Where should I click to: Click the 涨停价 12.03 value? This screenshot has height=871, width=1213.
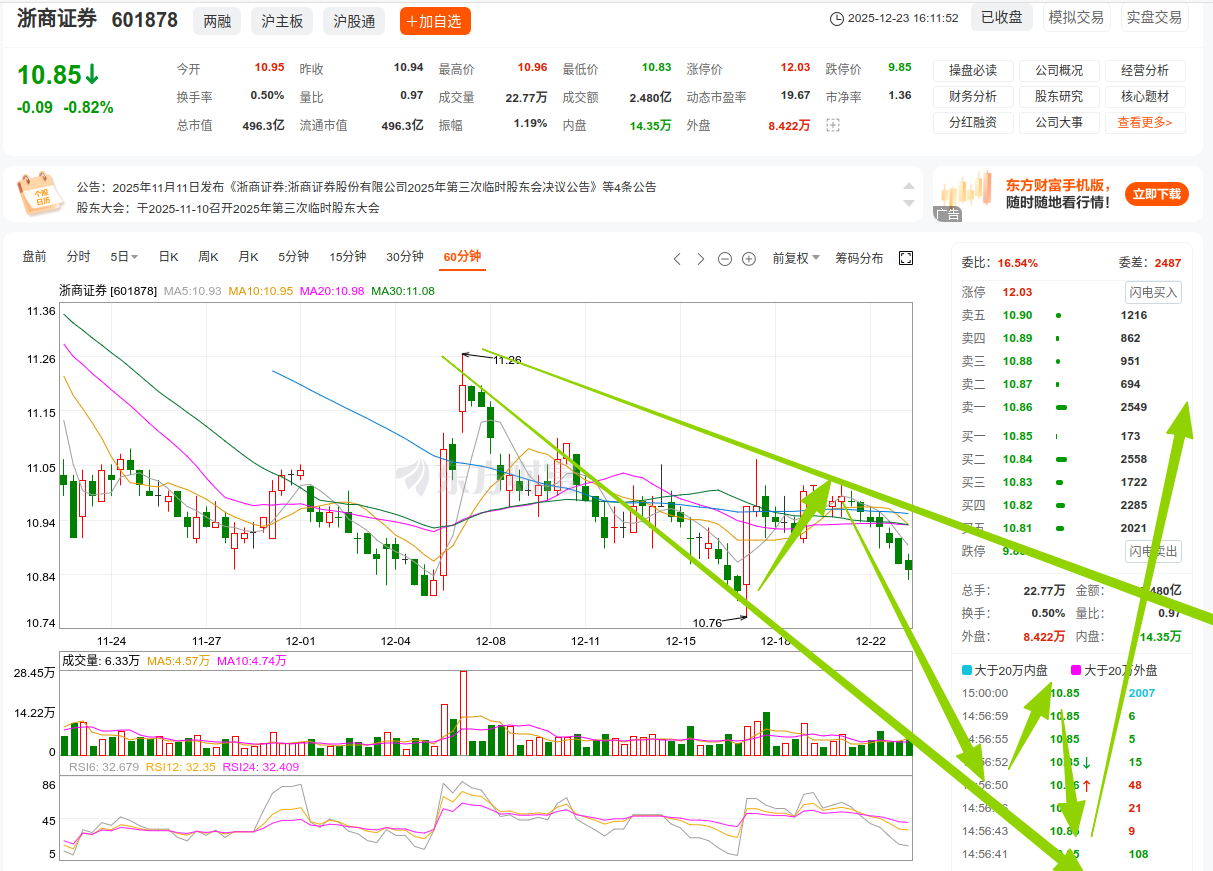point(795,68)
